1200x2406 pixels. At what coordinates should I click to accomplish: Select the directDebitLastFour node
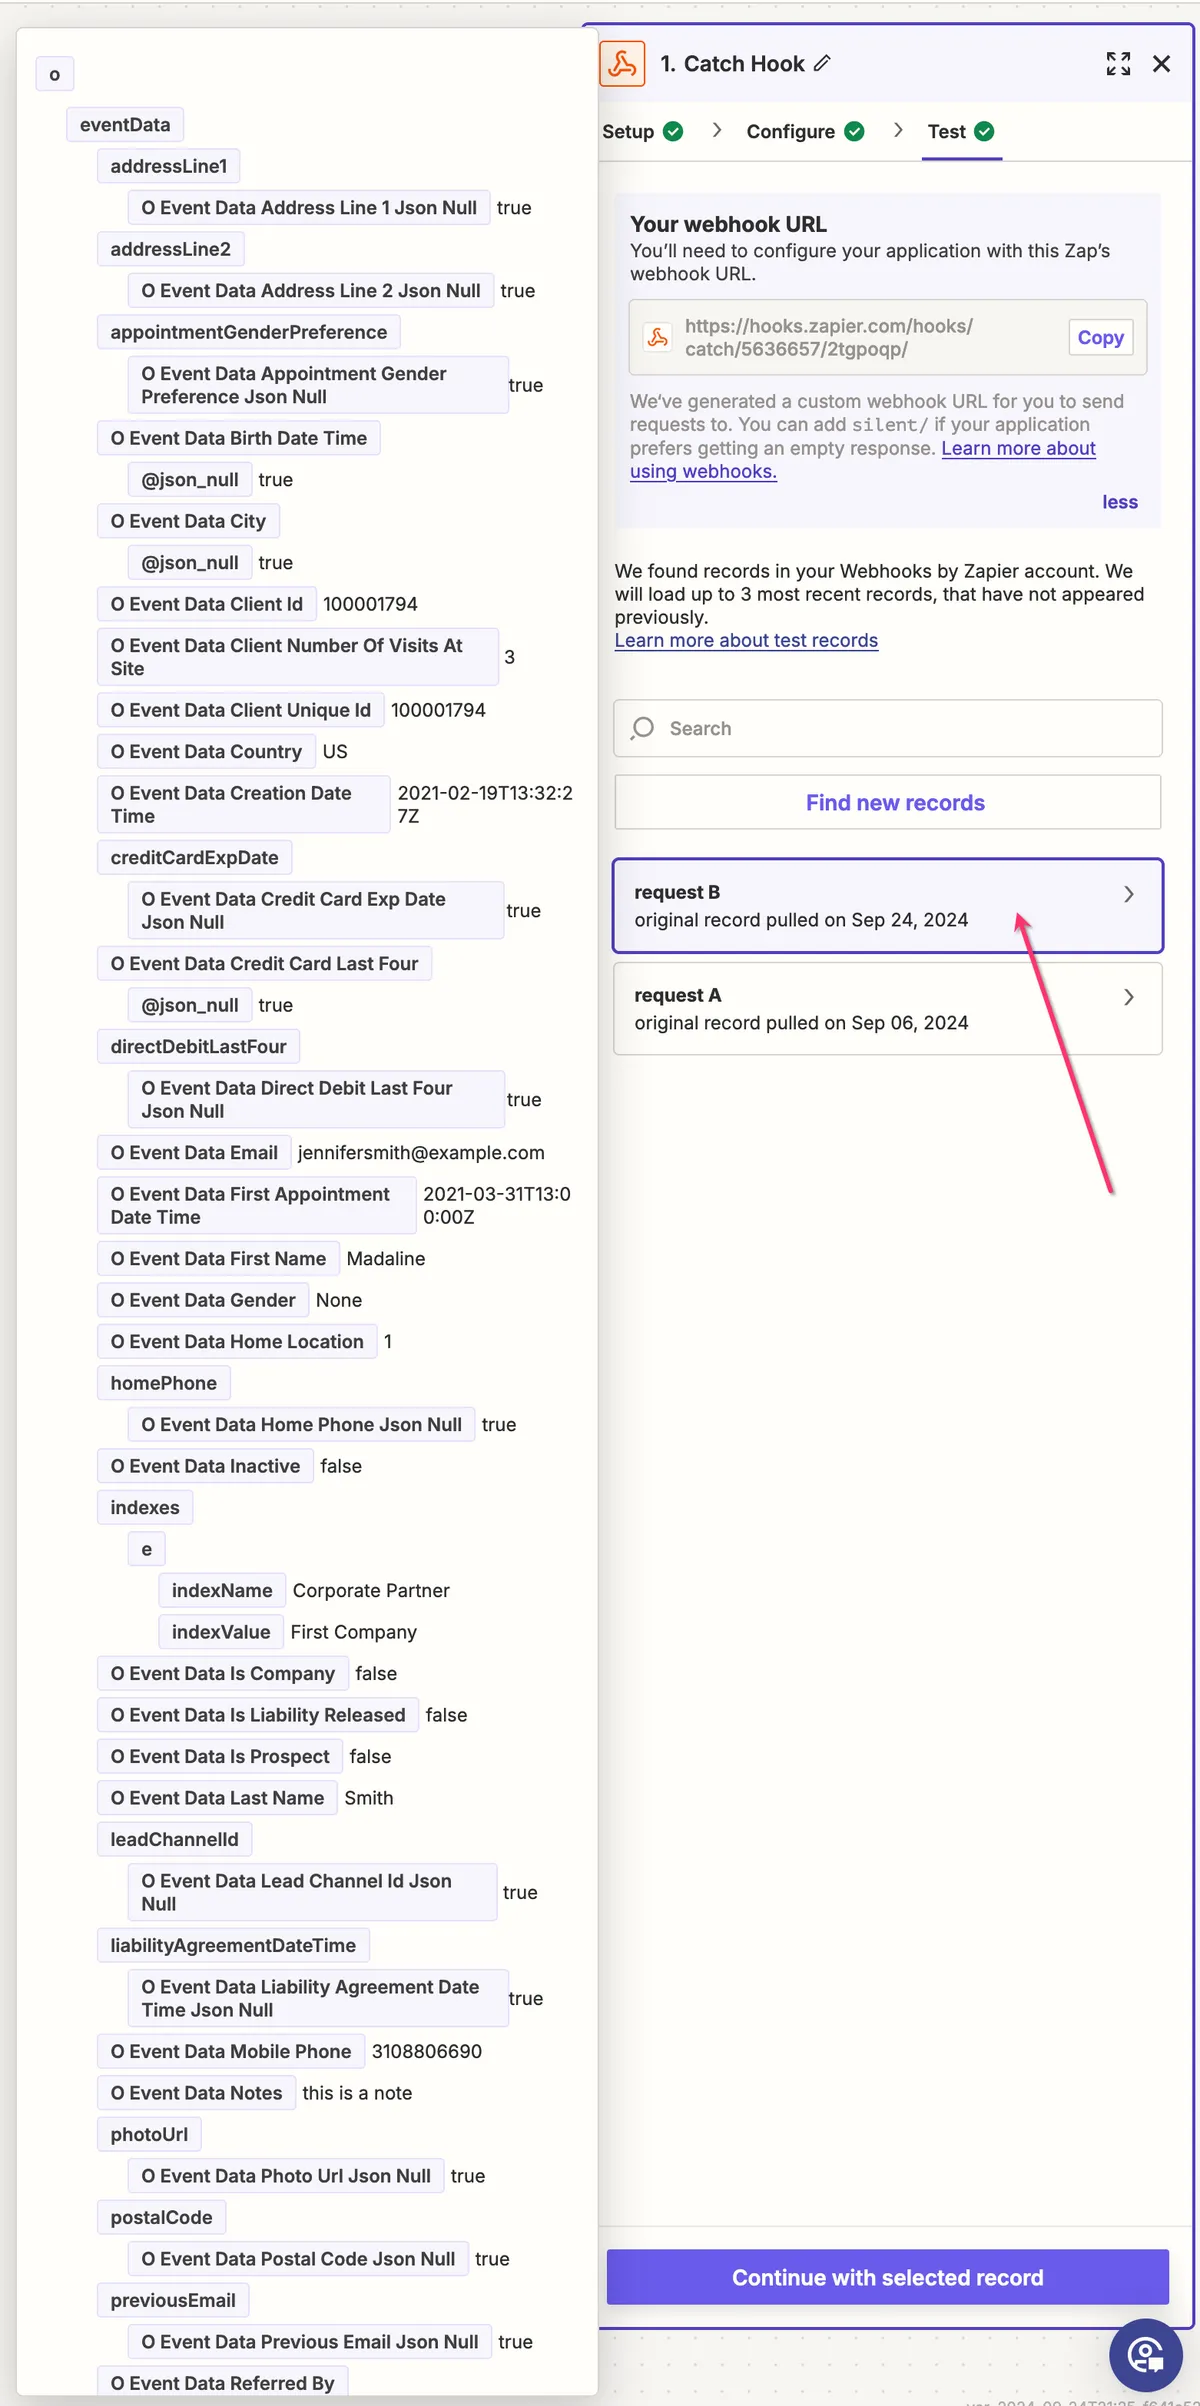click(199, 1046)
